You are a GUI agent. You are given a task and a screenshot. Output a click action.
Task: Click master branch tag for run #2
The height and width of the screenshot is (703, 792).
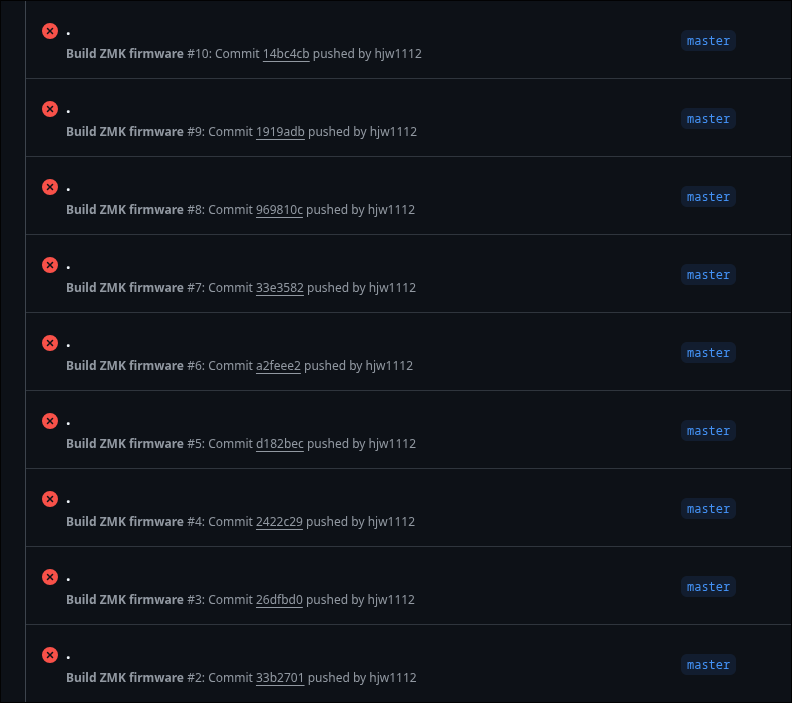708,665
